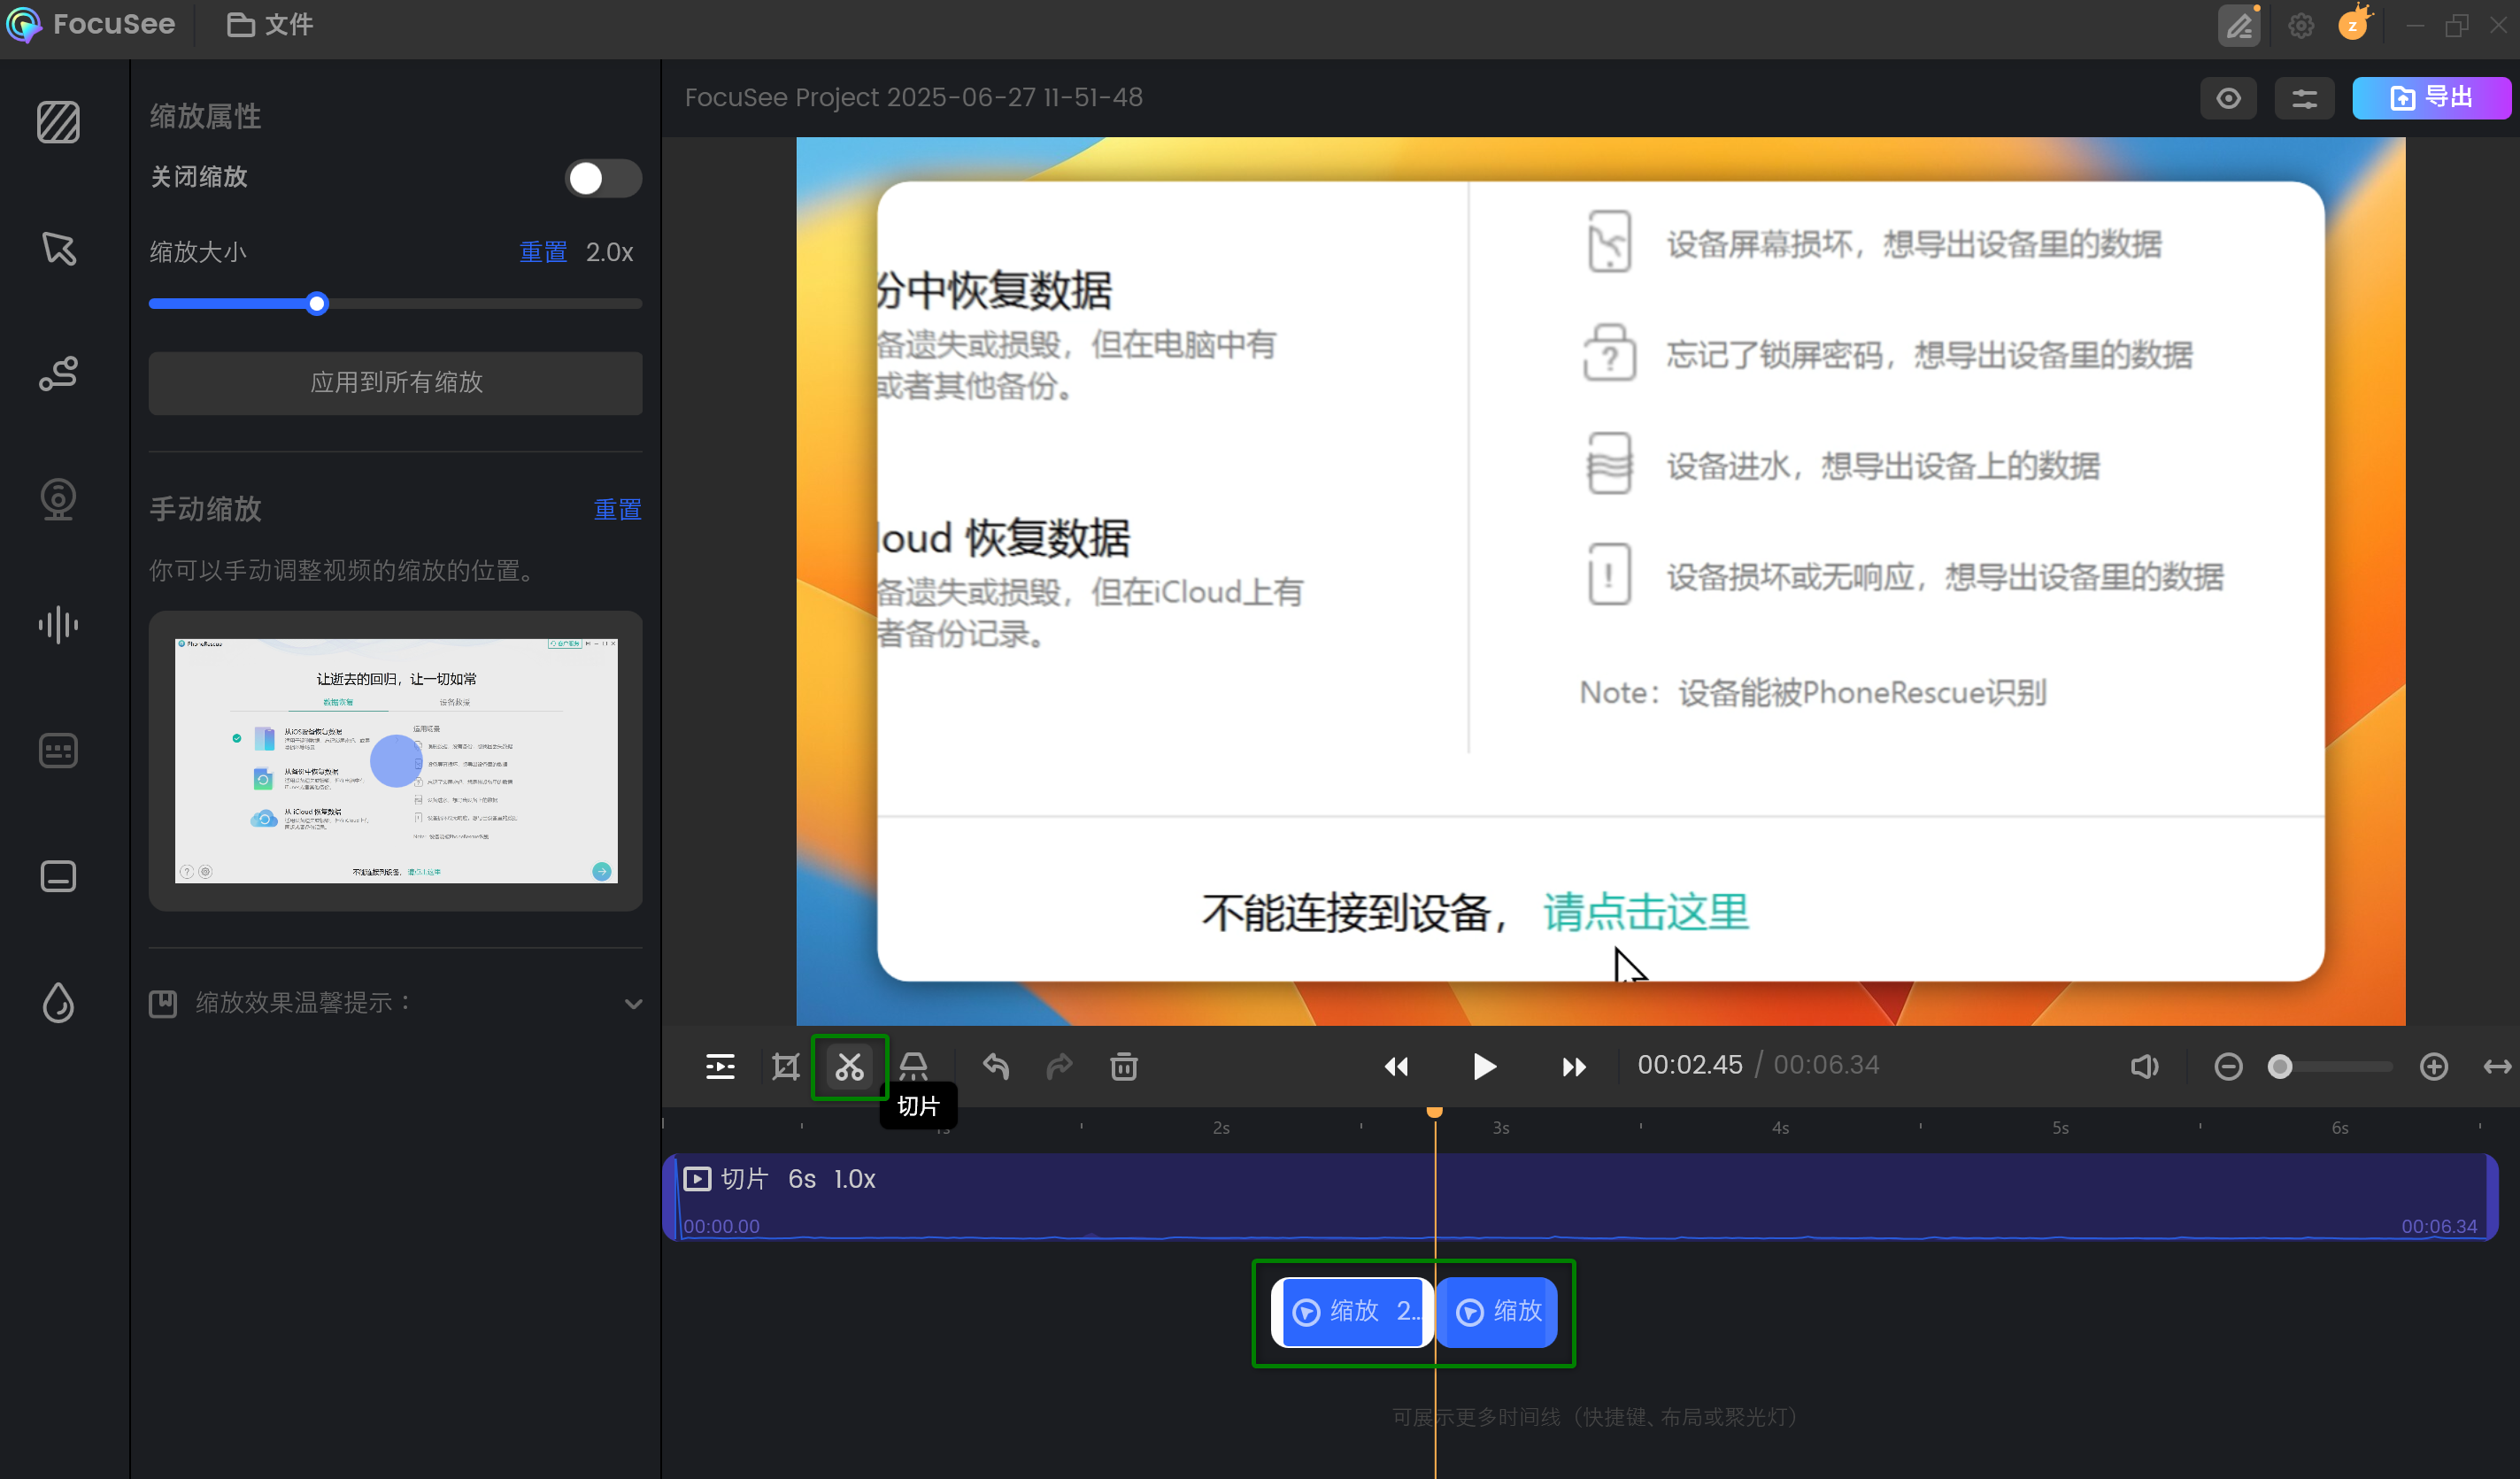Open the webcam settings sidebar icon
The image size is (2520, 1479).
(x=58, y=499)
